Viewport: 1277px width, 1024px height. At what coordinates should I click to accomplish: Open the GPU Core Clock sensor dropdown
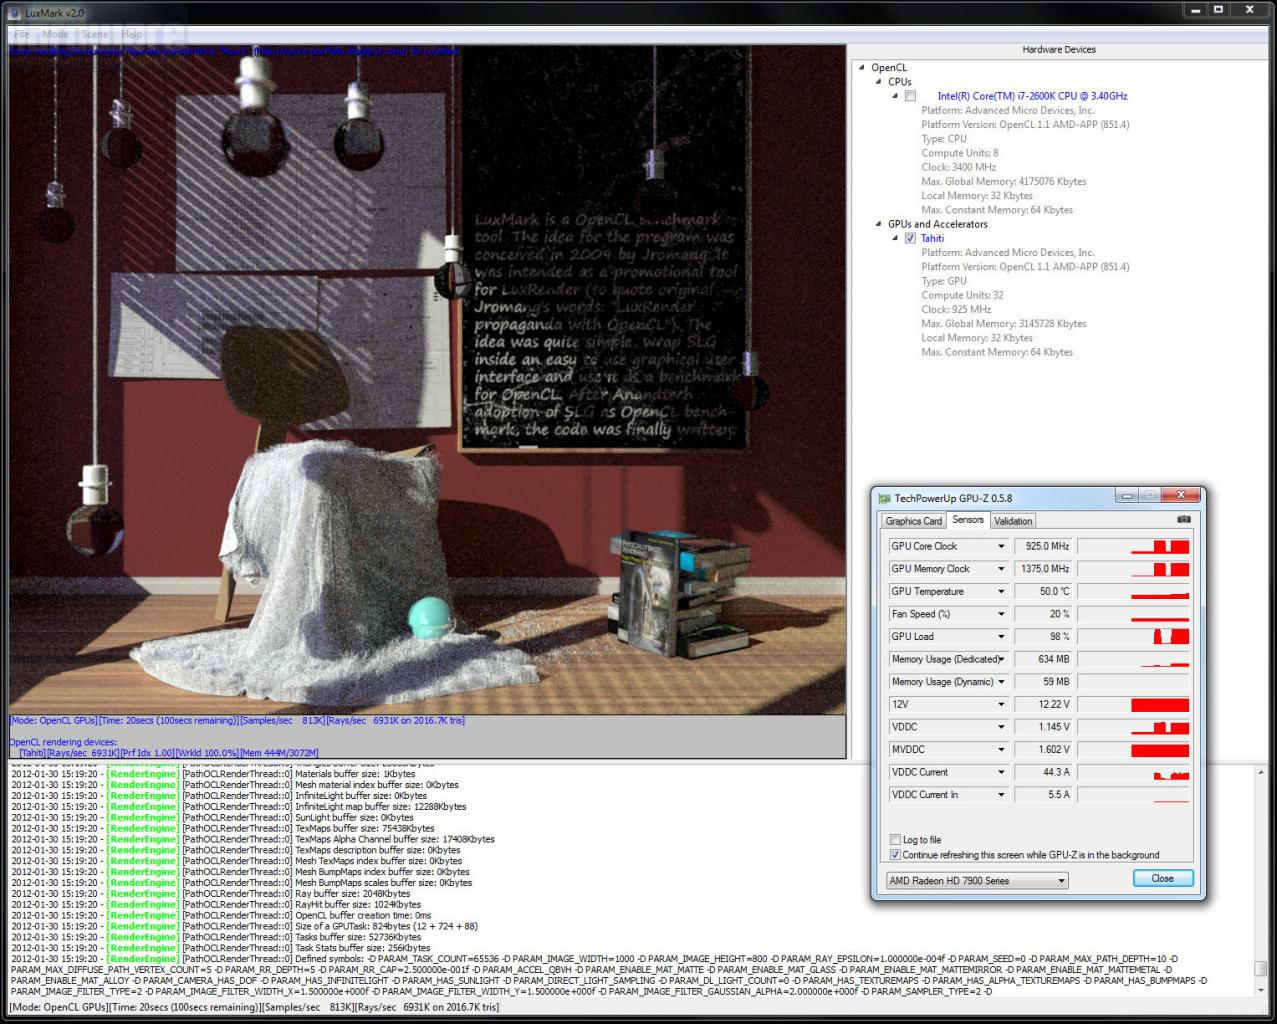(x=1001, y=547)
